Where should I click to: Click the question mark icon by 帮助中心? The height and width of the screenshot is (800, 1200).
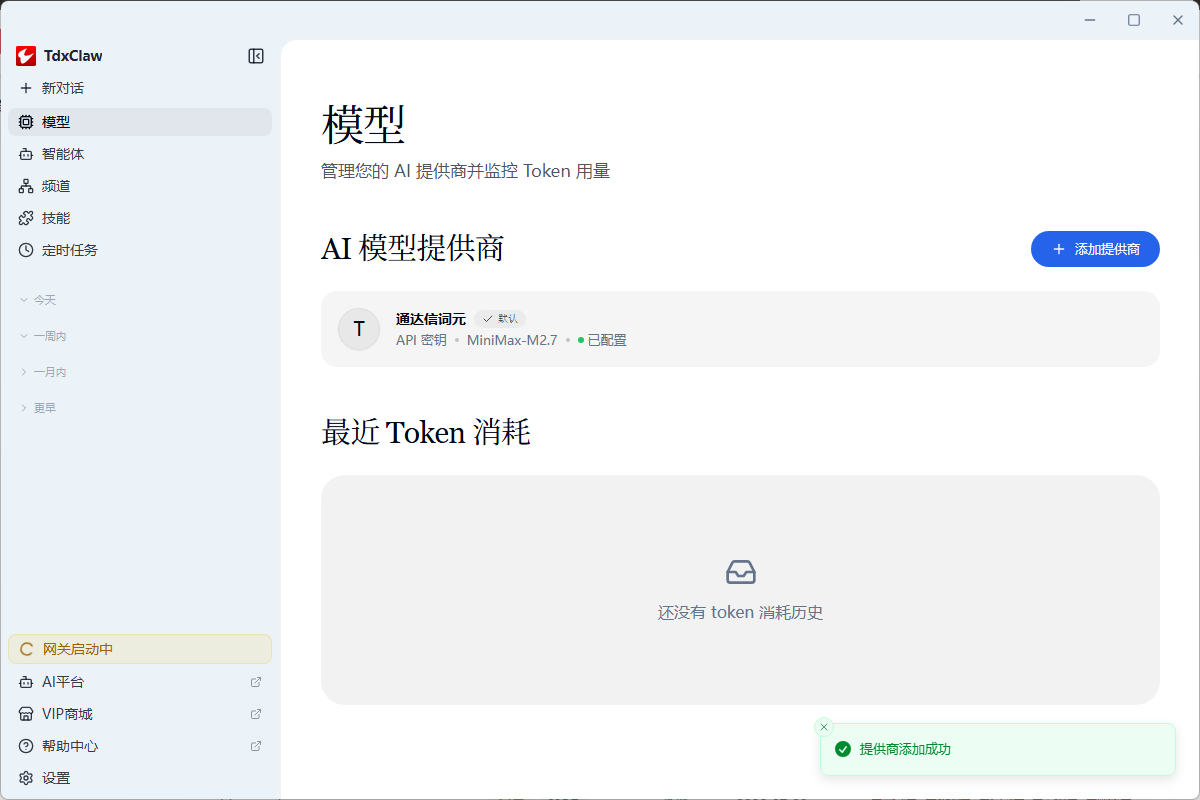pos(26,746)
